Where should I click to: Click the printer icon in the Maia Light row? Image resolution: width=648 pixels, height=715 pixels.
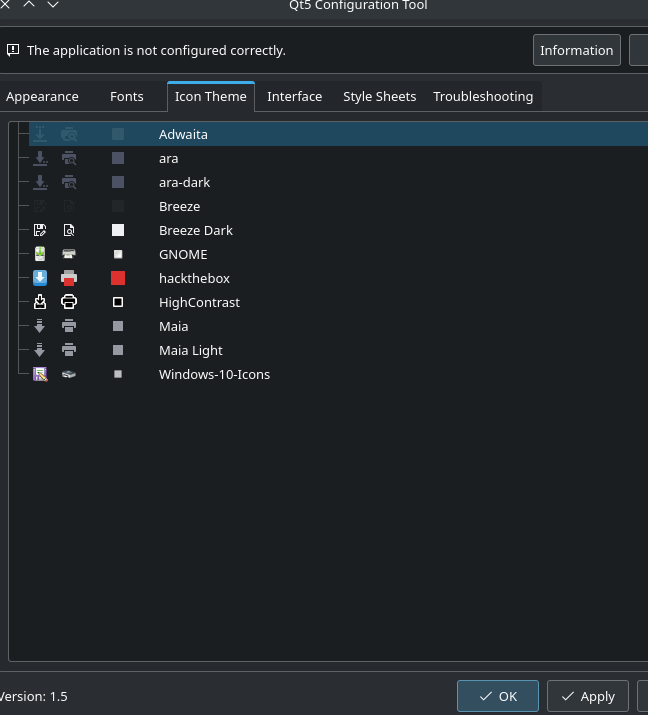tap(69, 350)
